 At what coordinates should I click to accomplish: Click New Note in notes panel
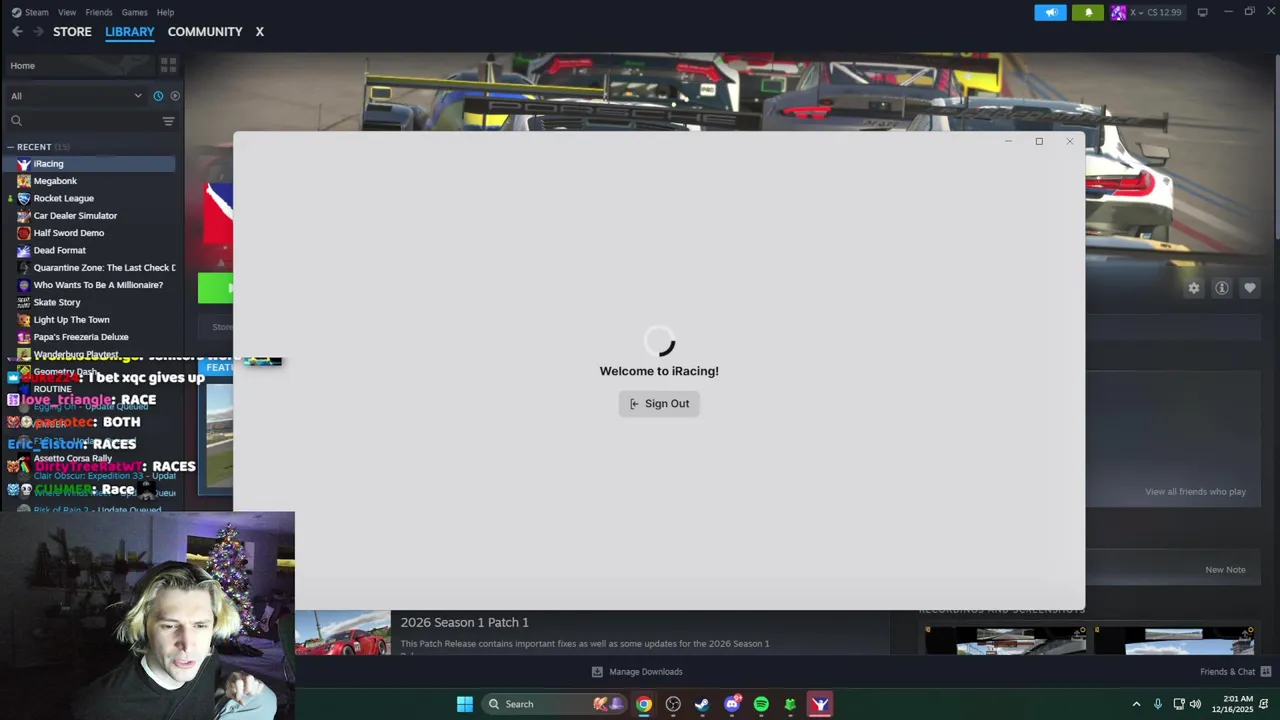[x=1225, y=570]
